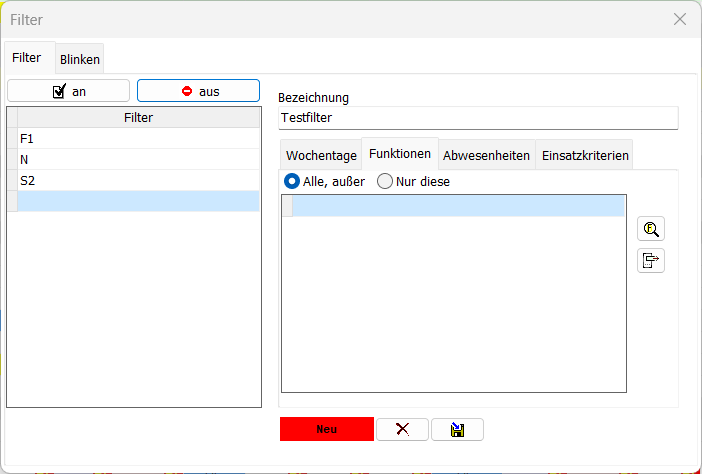Deactivate filter with the 'aus' button
This screenshot has height=474, width=702.
coord(198,91)
